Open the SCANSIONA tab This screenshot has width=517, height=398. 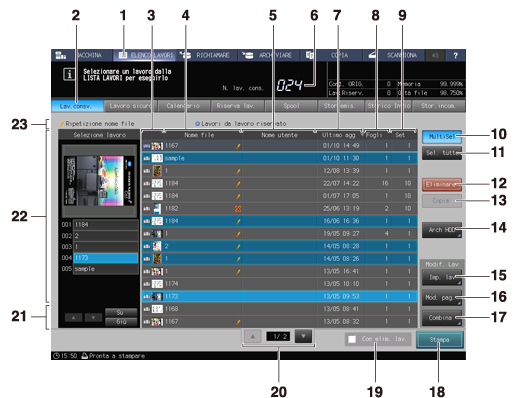point(394,55)
